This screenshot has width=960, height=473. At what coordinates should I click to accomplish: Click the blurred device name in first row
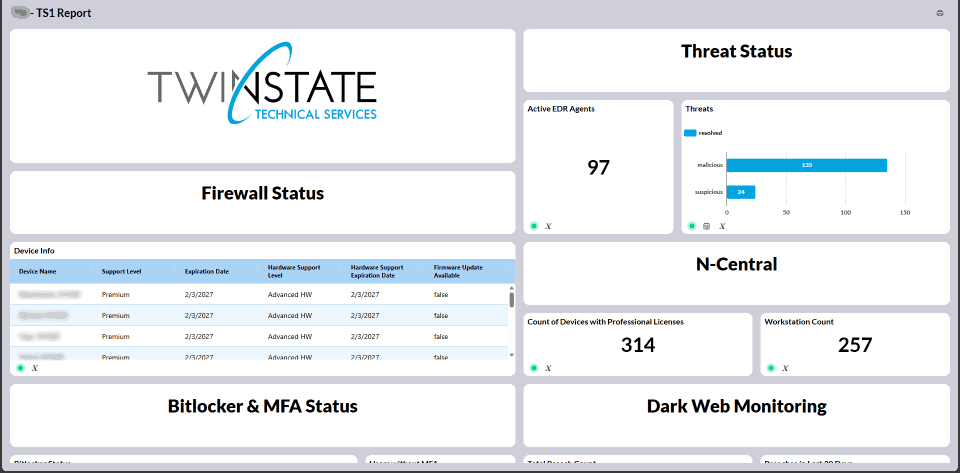(x=49, y=295)
